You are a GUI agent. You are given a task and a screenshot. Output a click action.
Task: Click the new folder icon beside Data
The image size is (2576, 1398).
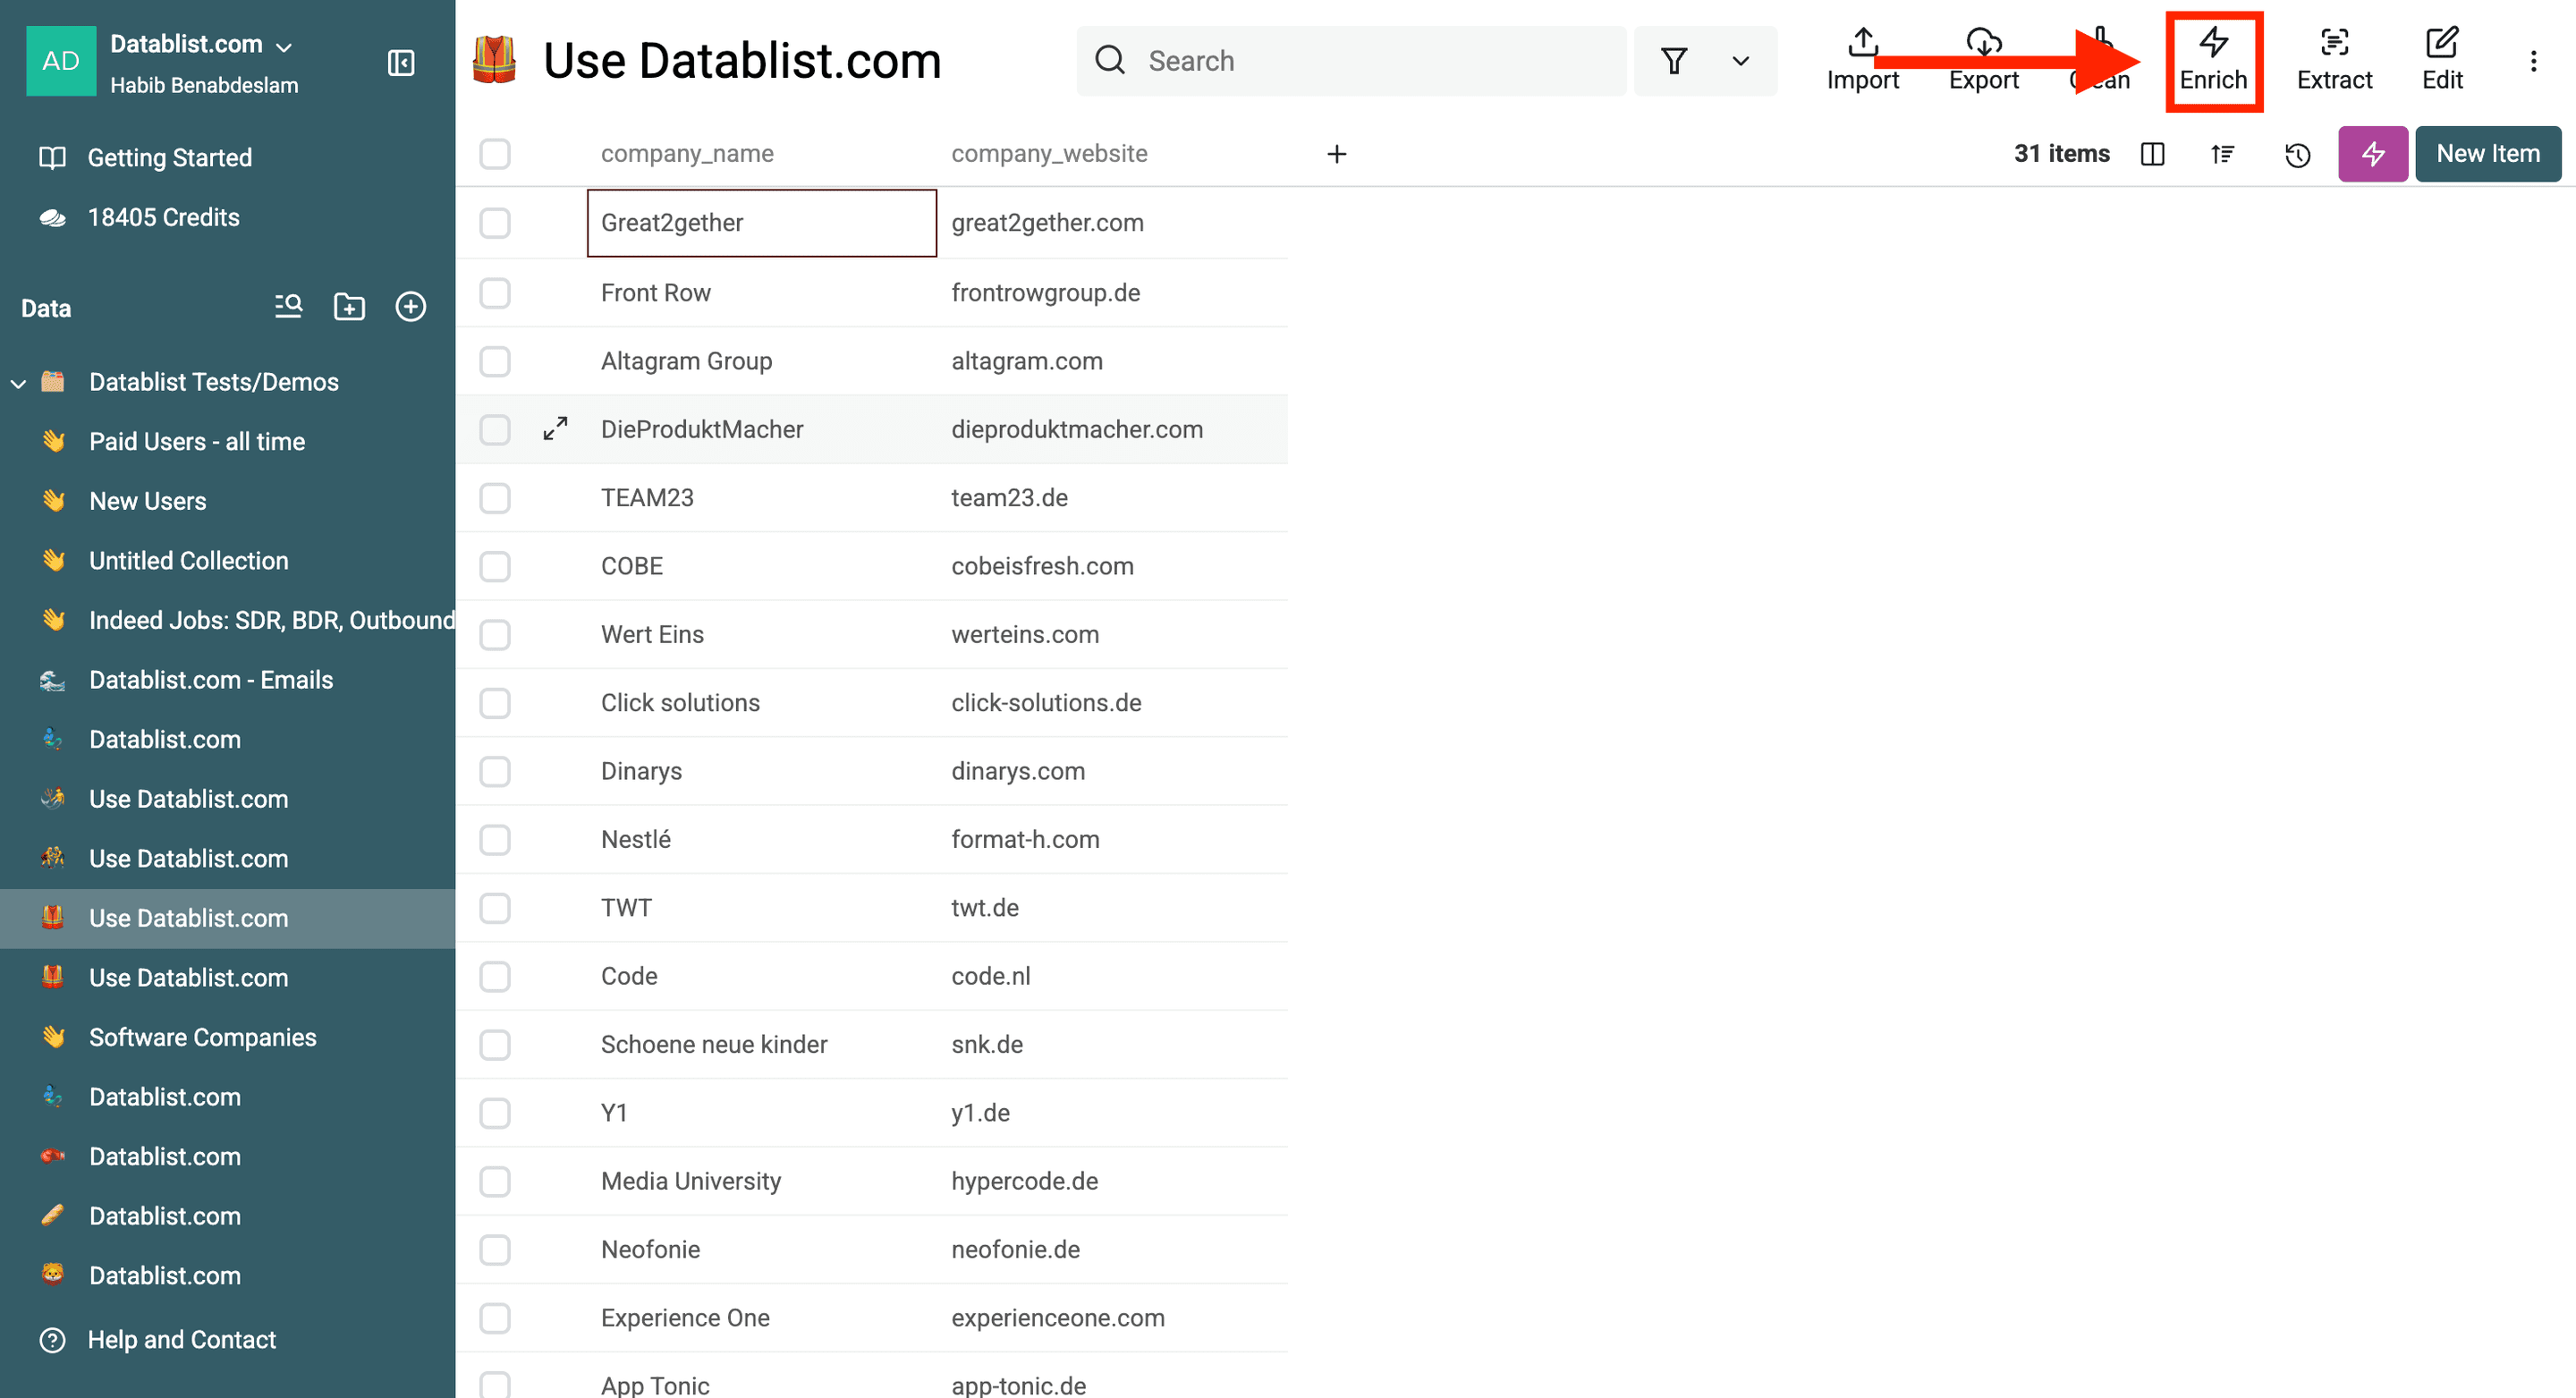tap(349, 307)
